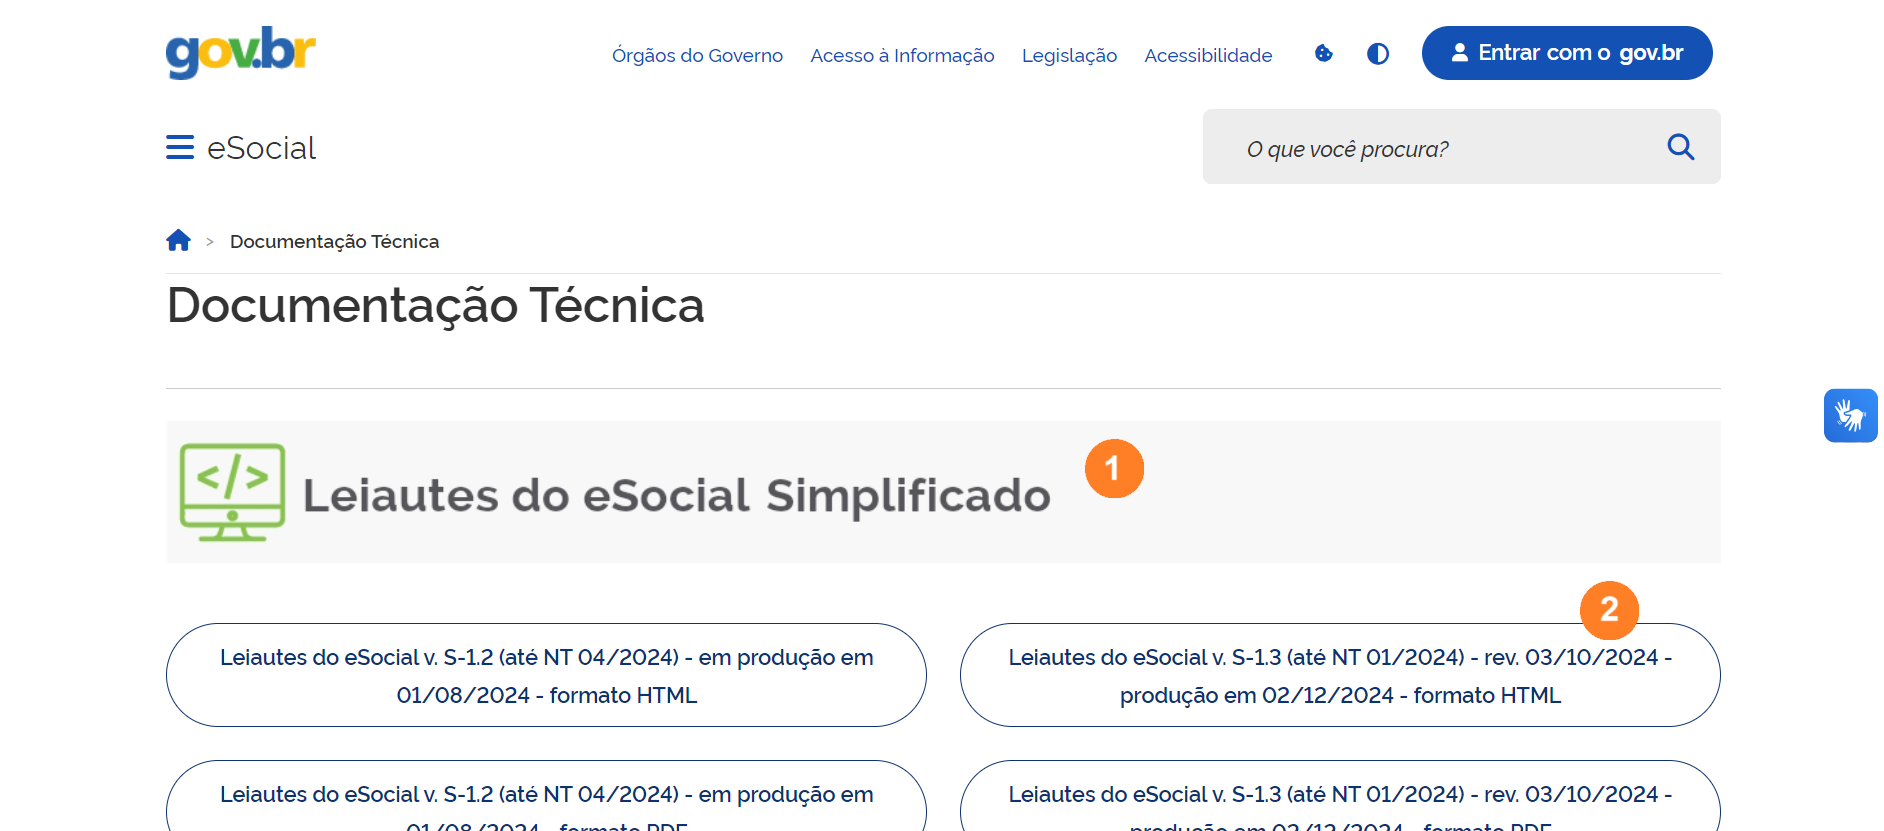Open Acesso à Informação link
The height and width of the screenshot is (831, 1884).
point(902,56)
